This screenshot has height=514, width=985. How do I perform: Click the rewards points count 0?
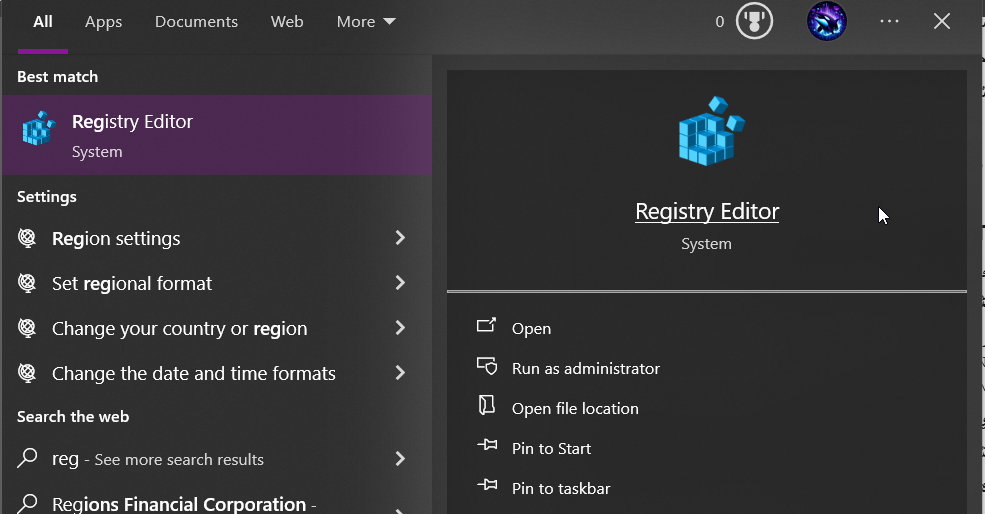click(720, 21)
